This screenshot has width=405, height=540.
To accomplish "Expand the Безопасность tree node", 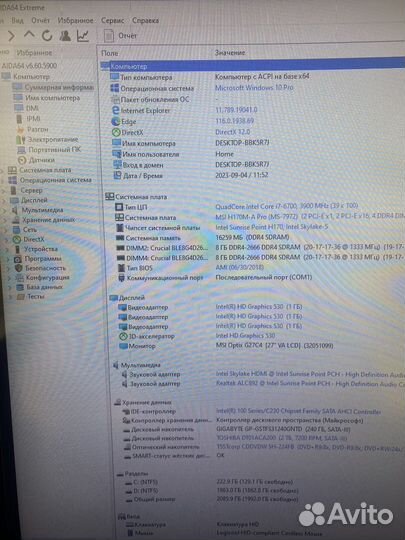I will (9, 268).
